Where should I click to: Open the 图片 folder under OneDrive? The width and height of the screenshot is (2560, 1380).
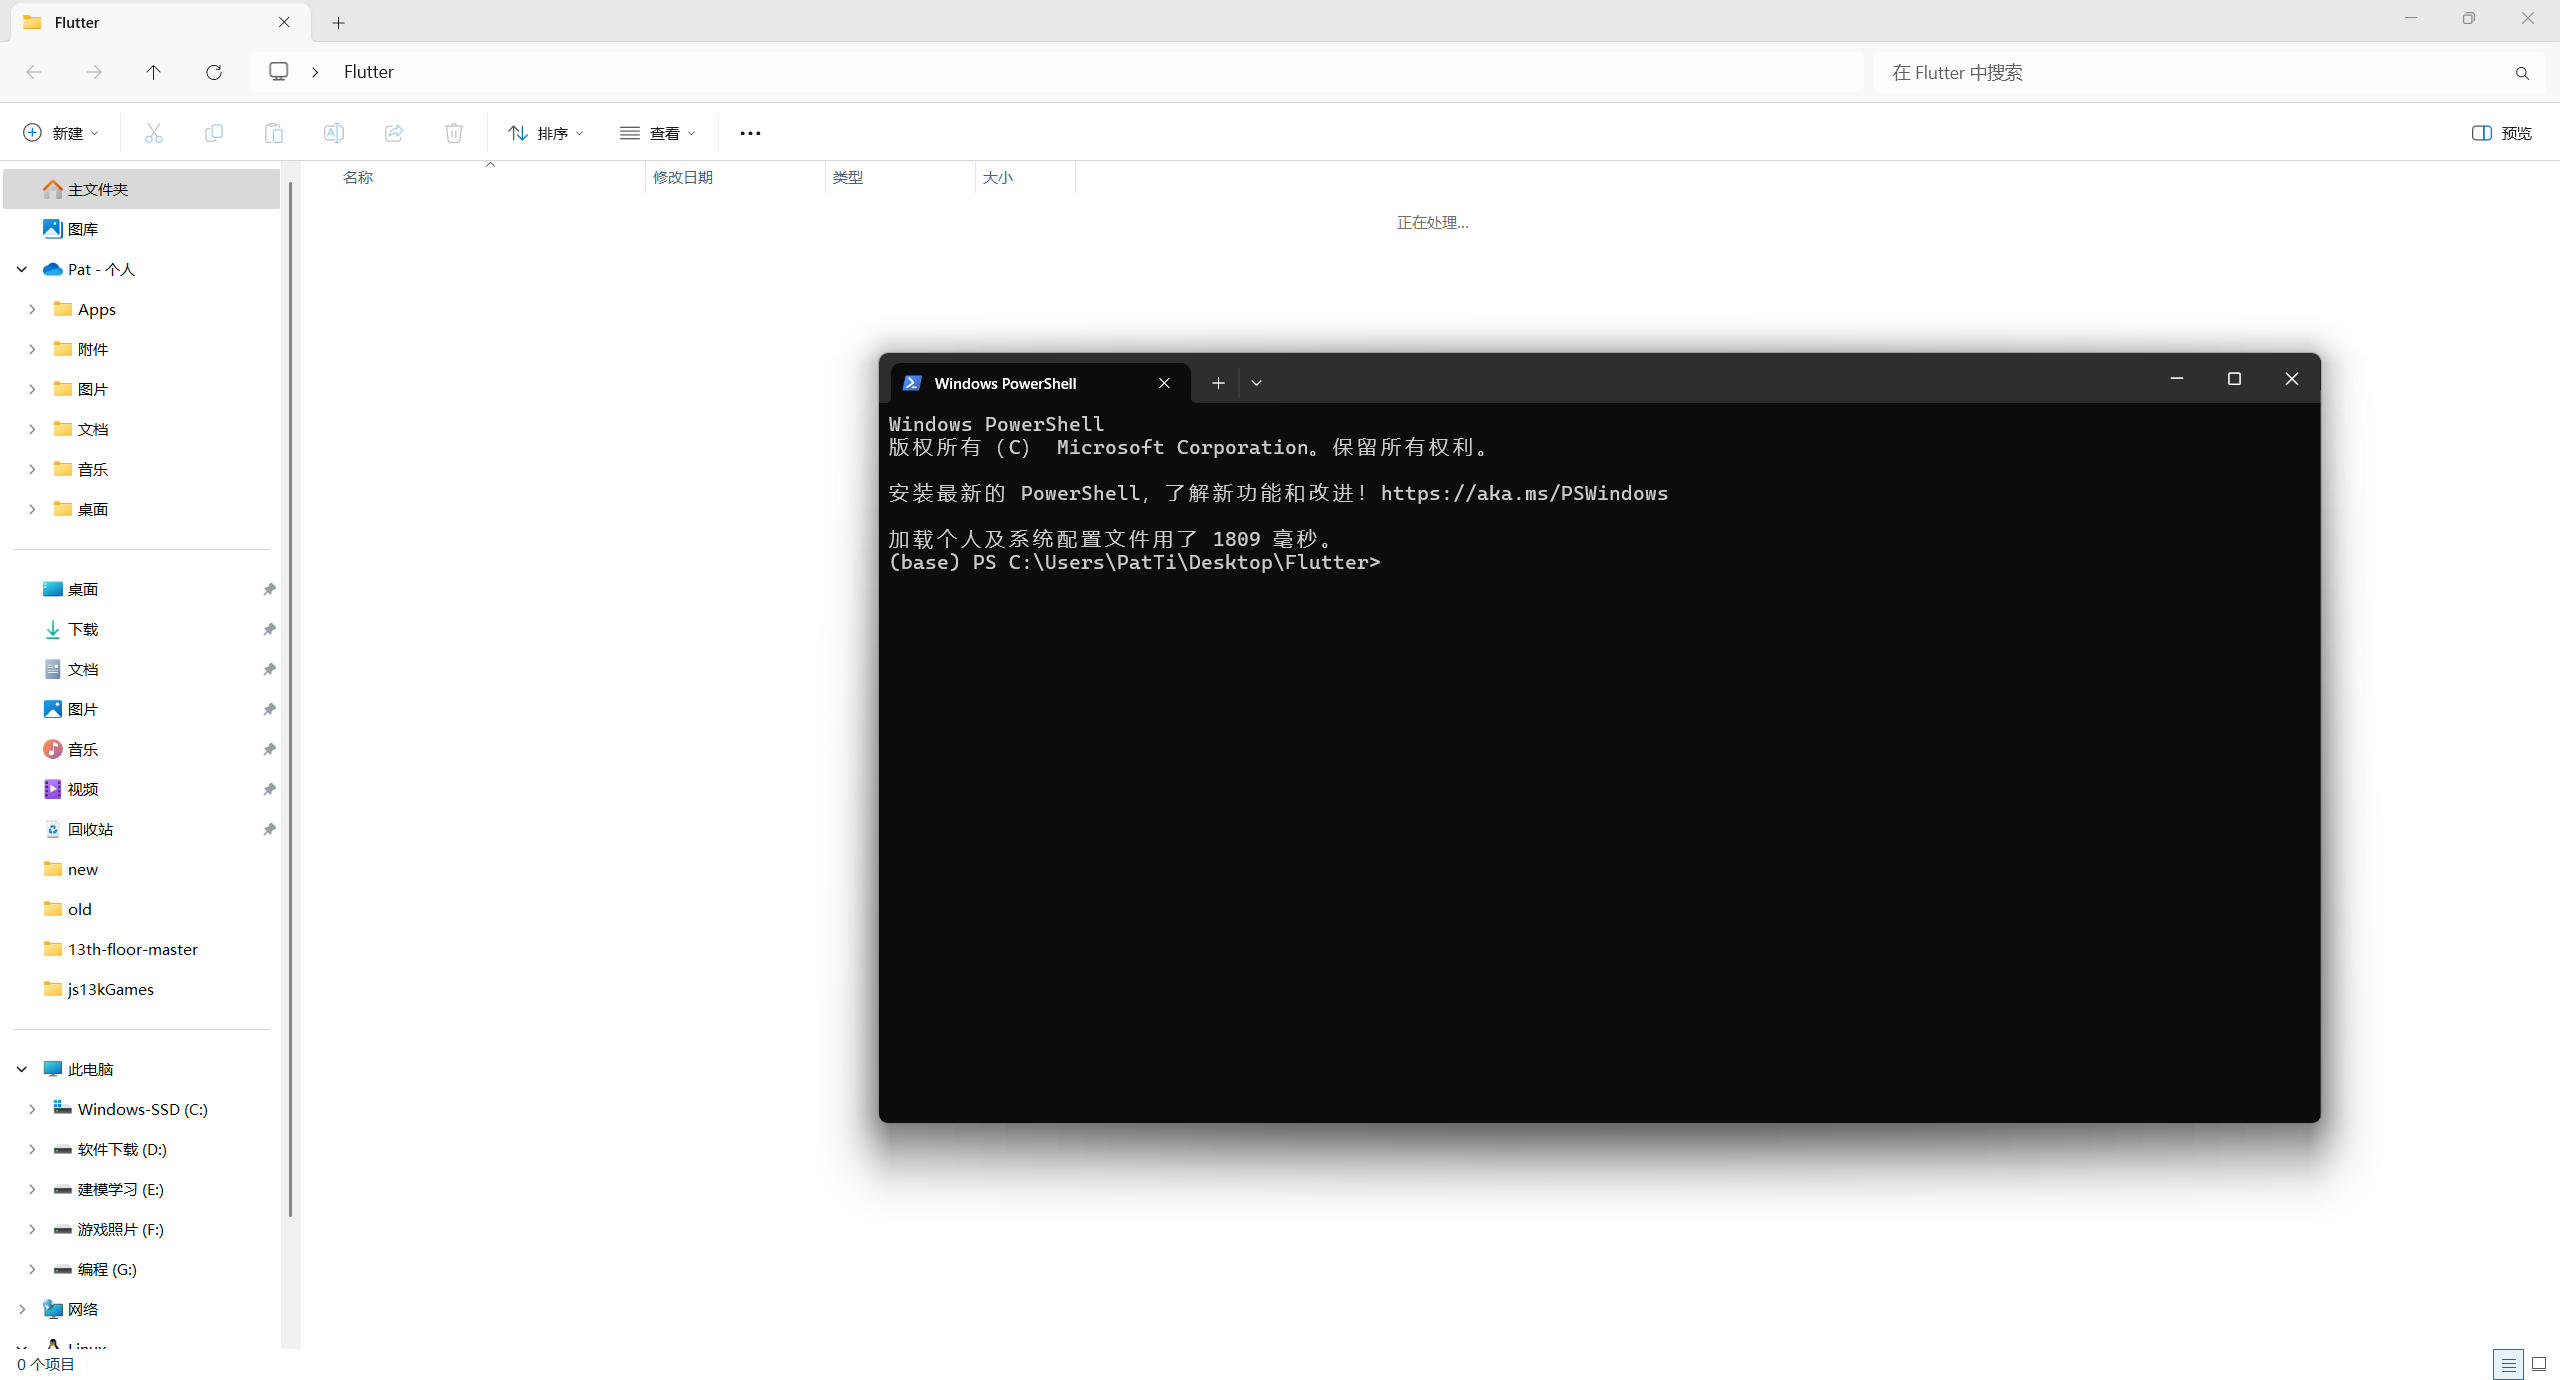(x=93, y=389)
